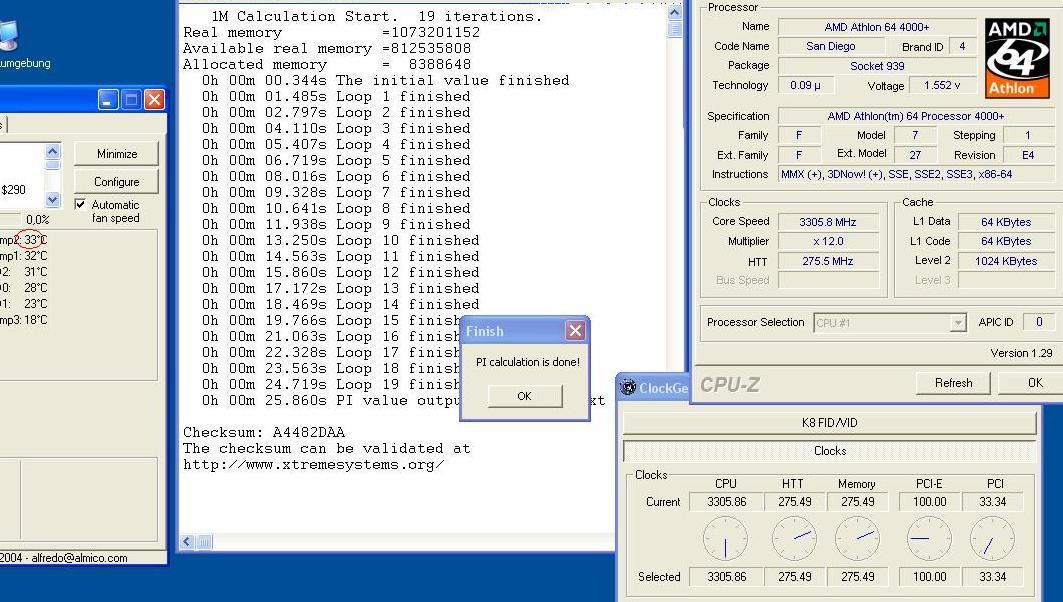The height and width of the screenshot is (602, 1063).
Task: Click the HTT clock dial in ClockGen
Action: coord(794,539)
